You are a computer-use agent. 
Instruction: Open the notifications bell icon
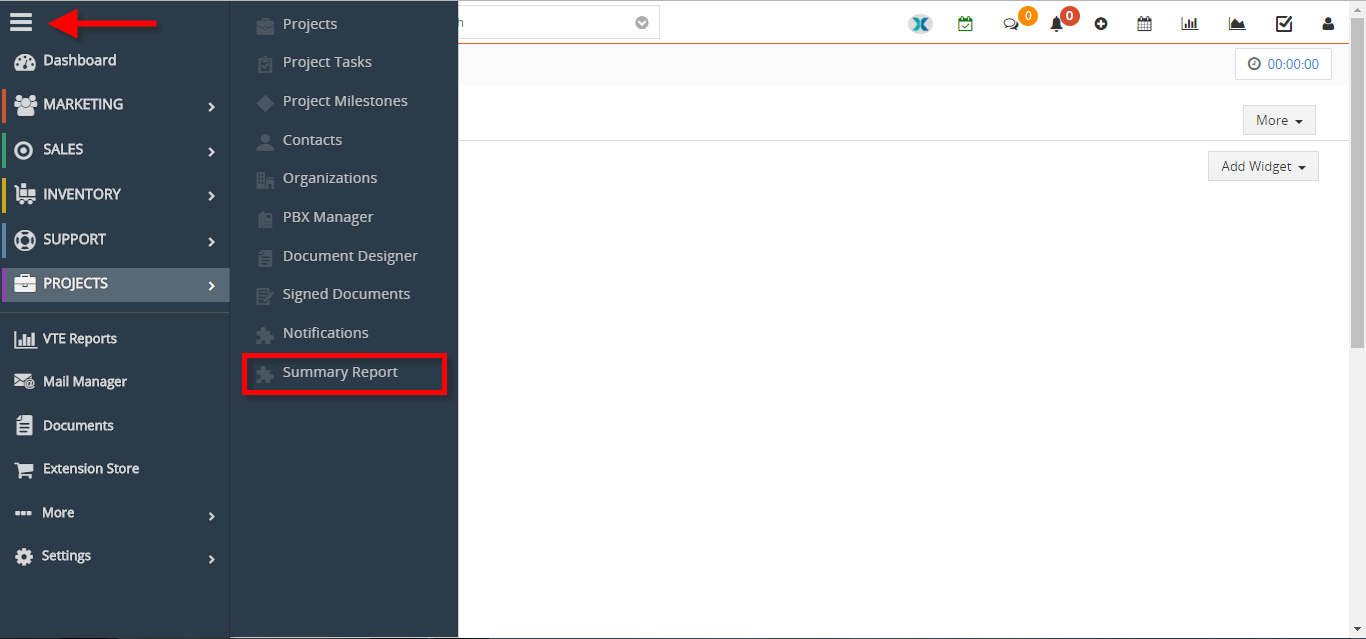(1056, 24)
